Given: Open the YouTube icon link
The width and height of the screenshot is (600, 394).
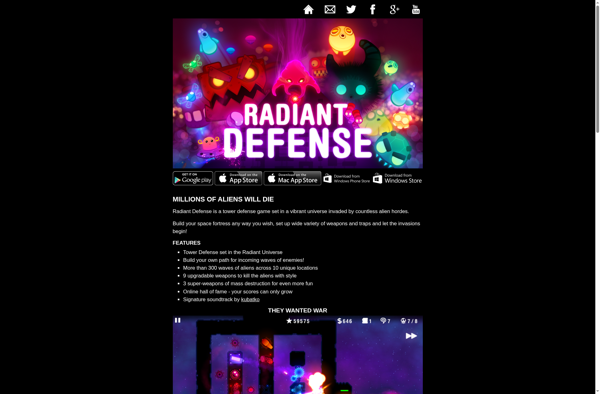Looking at the screenshot, I should [416, 10].
